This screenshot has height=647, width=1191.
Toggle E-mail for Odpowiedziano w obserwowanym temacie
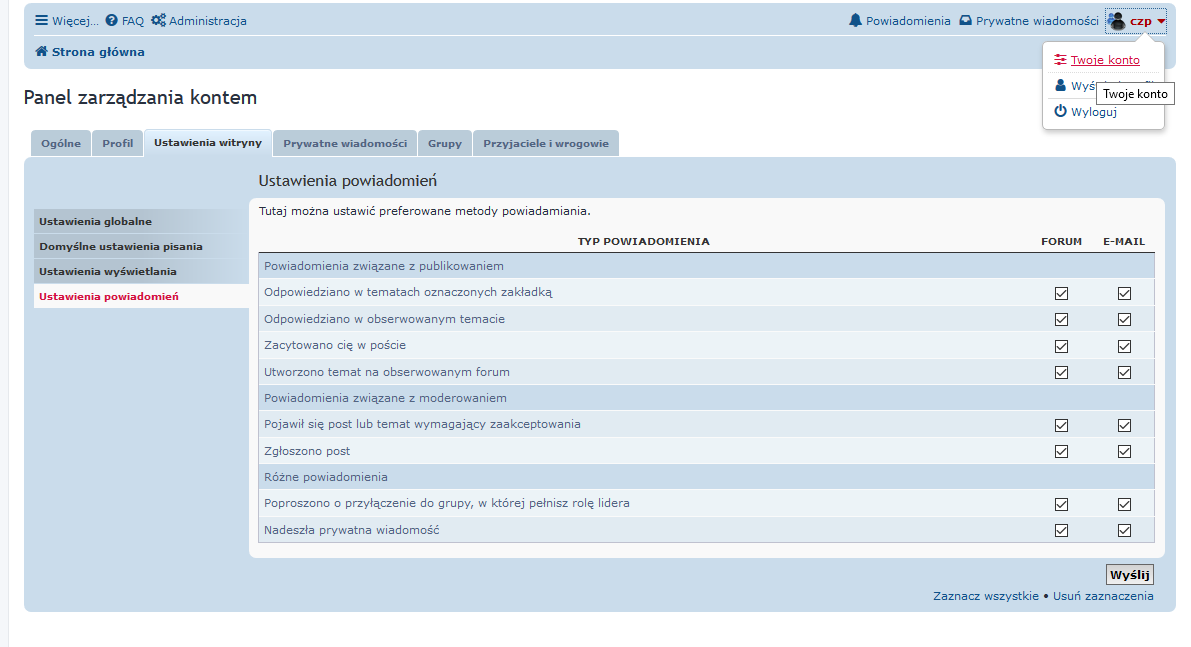(x=1124, y=319)
